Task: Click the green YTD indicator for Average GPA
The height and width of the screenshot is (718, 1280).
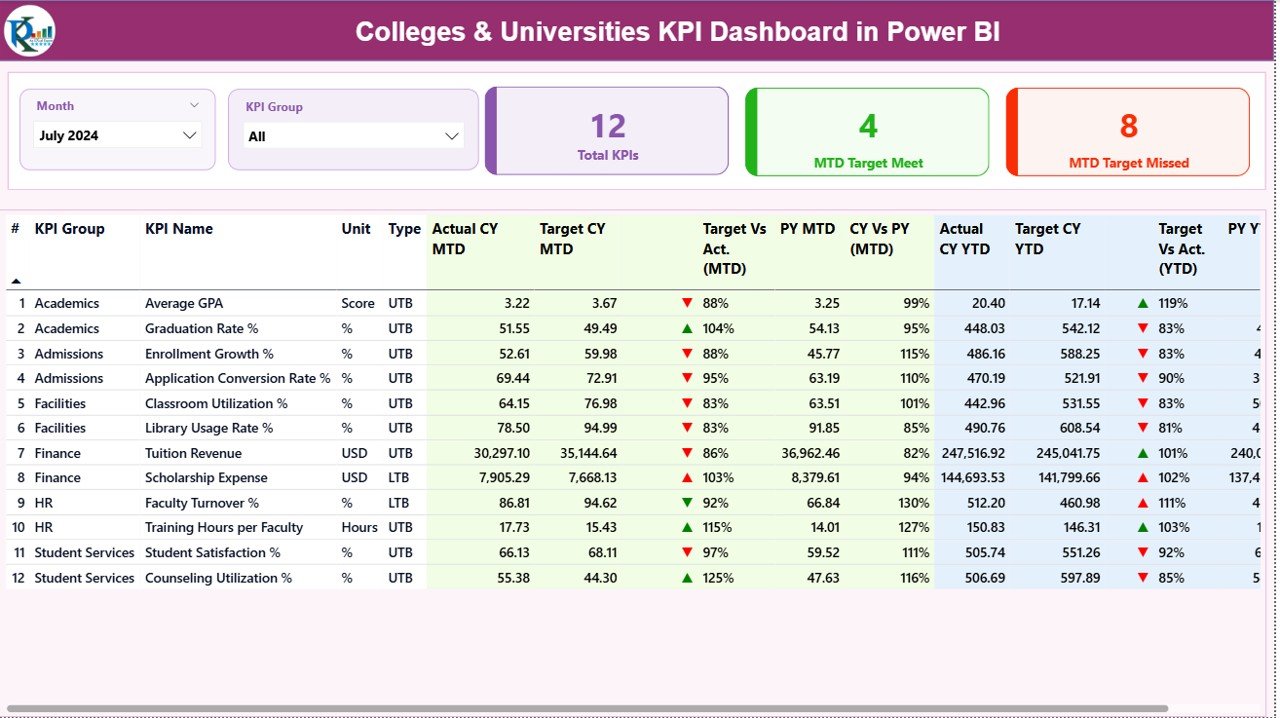Action: [1141, 302]
